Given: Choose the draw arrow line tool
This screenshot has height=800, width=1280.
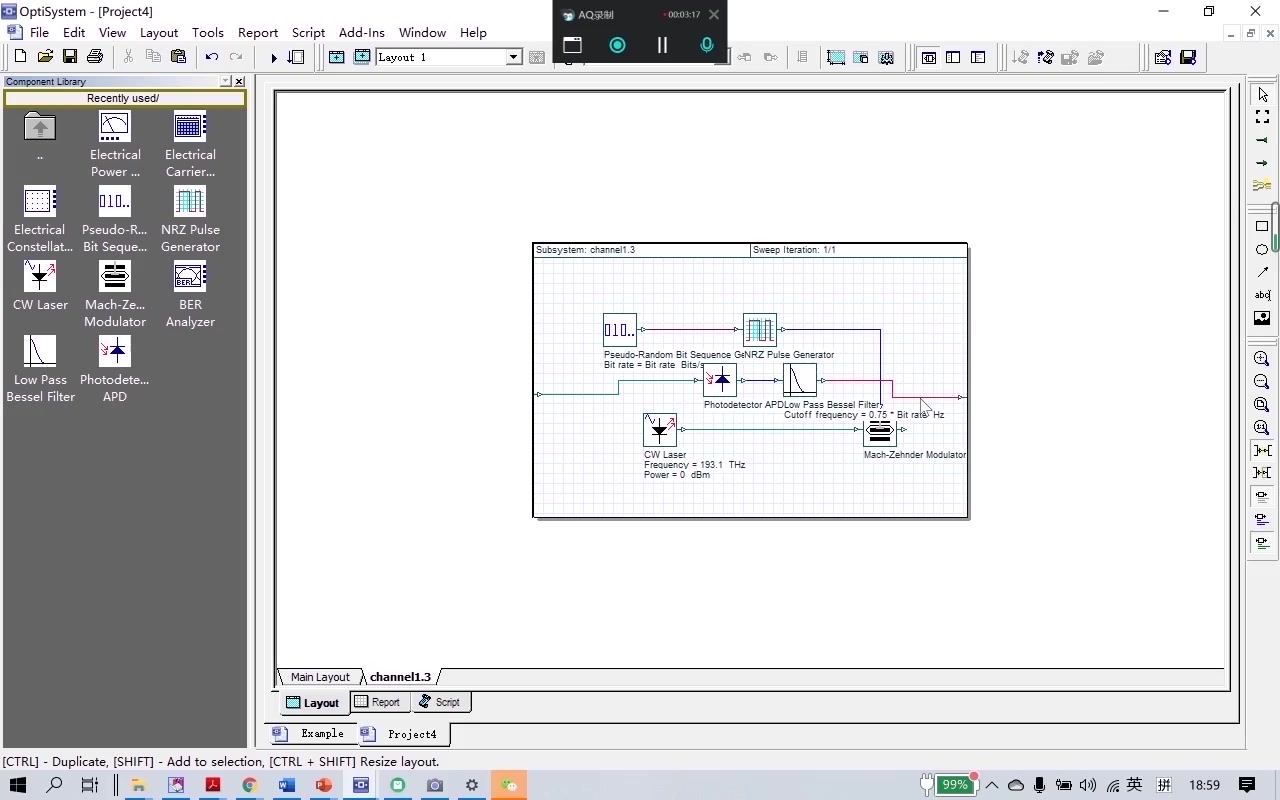Looking at the screenshot, I should (1262, 272).
